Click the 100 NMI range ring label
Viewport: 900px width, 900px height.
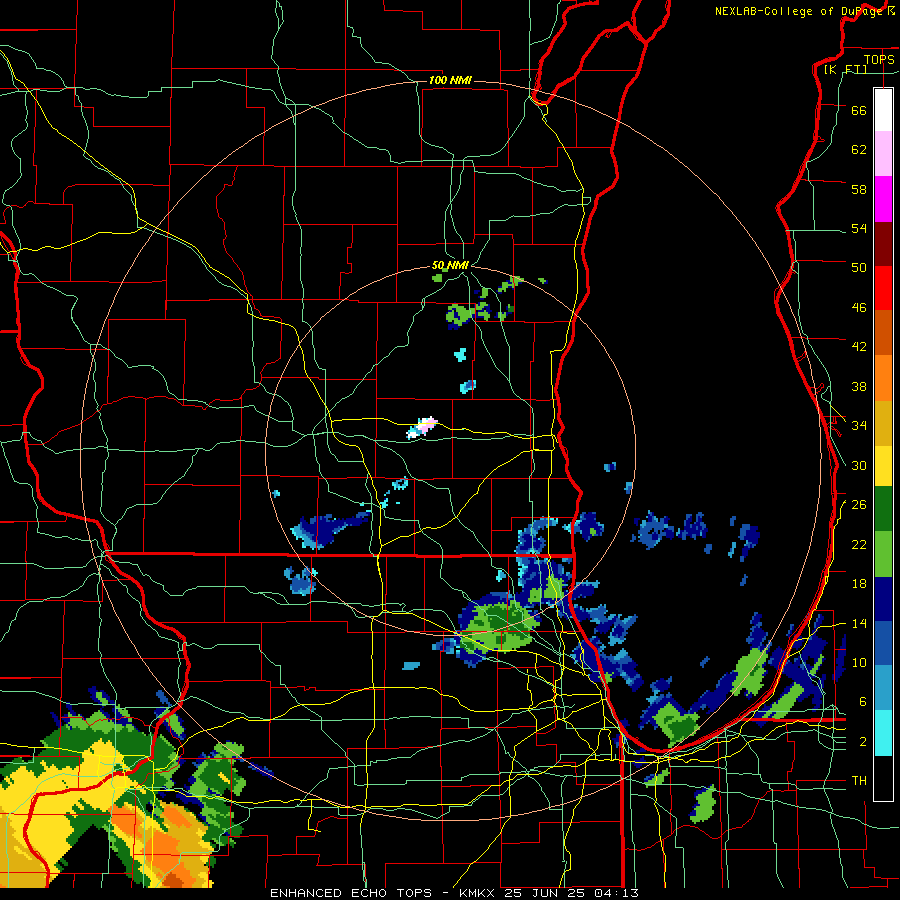click(450, 80)
